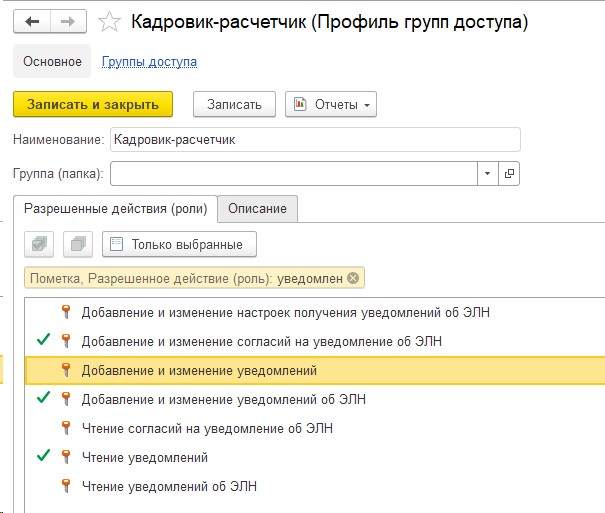Uncheck the 'Чтение уведомлений' role
The image size is (605, 513).
click(x=43, y=456)
